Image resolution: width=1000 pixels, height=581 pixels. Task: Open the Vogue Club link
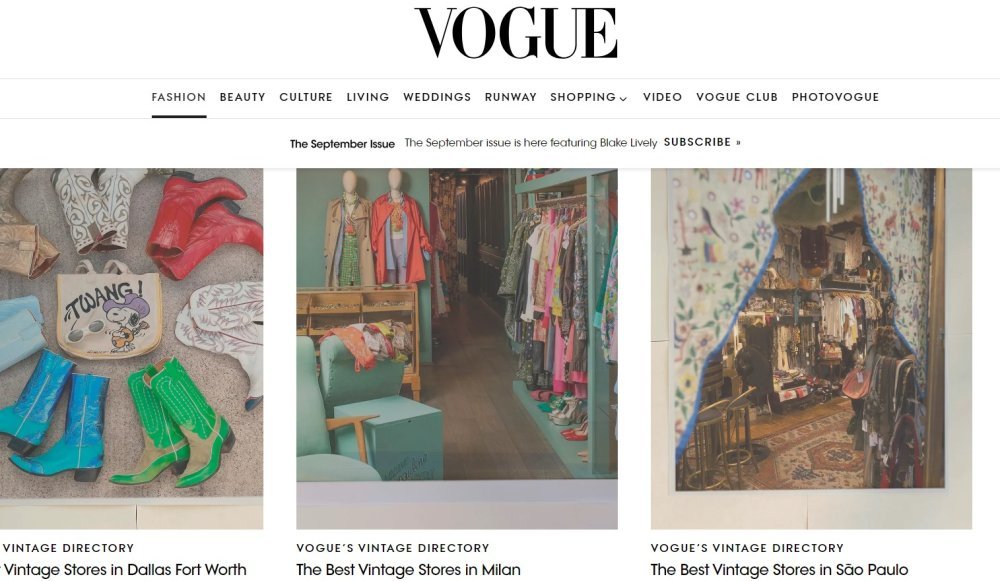[x=737, y=97]
